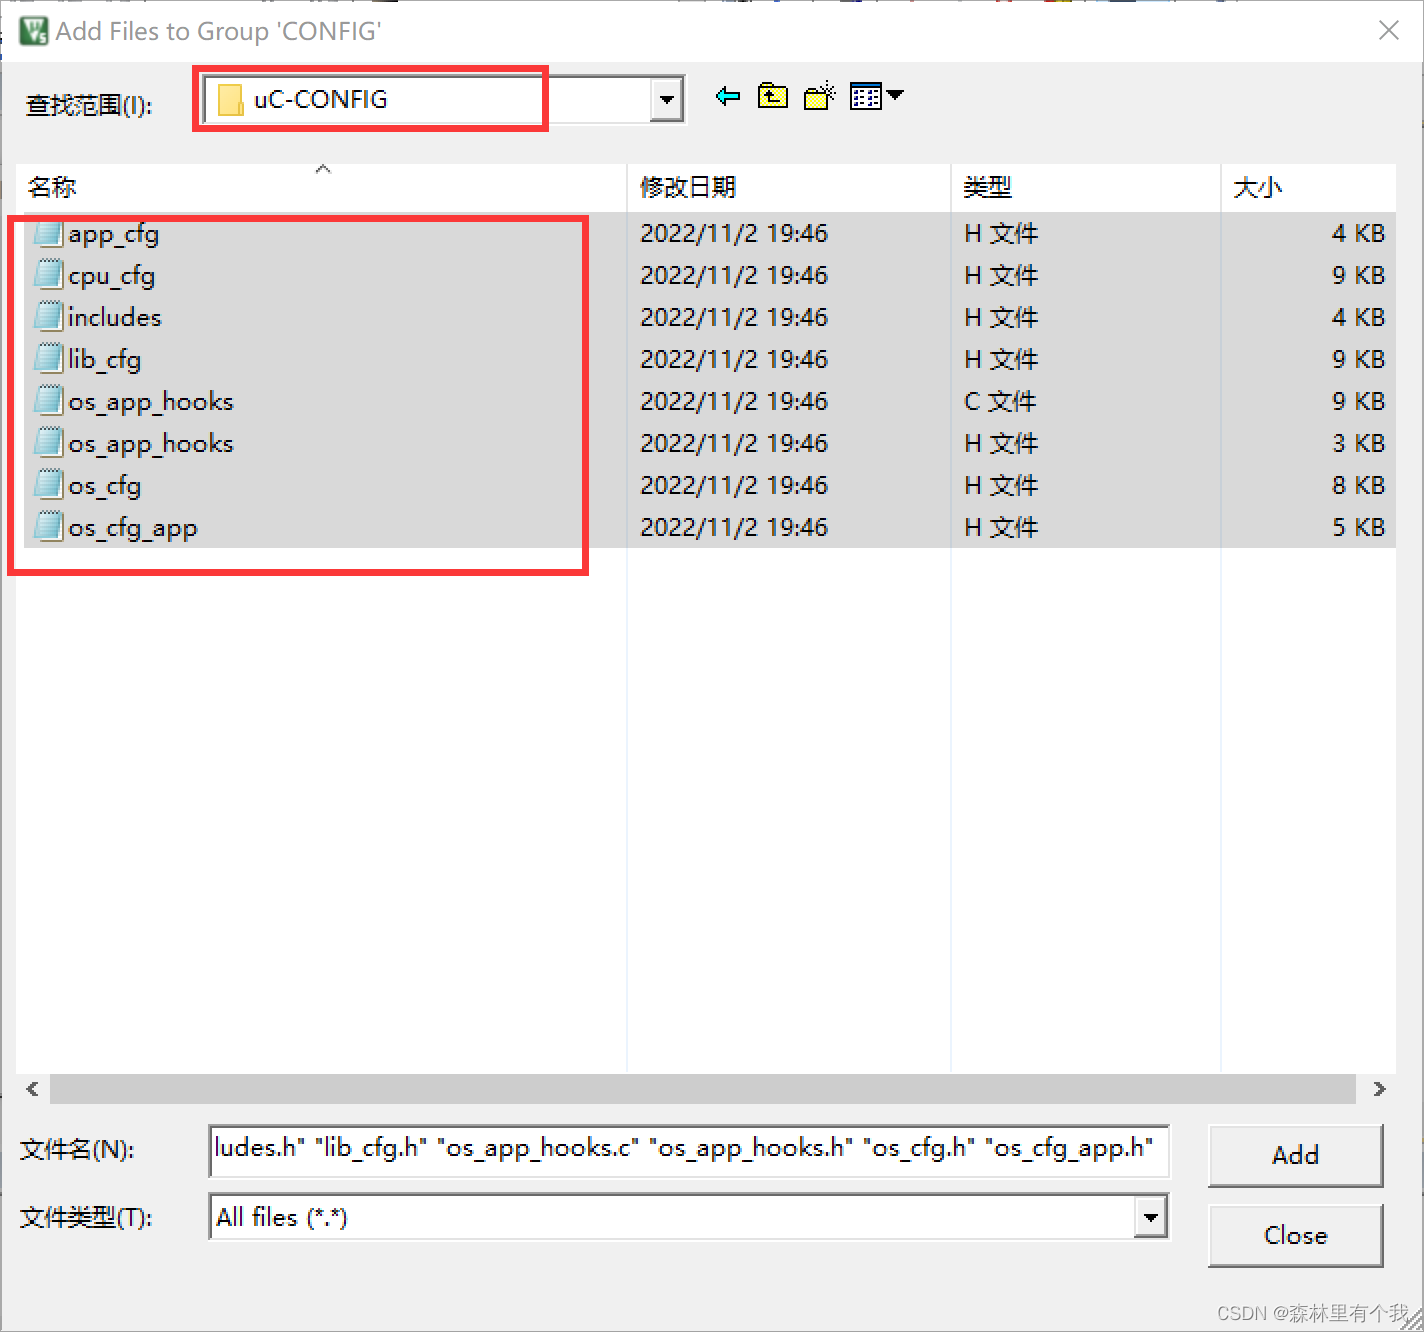Click the 'C 文件' type cell
The image size is (1424, 1332).
click(x=1000, y=401)
